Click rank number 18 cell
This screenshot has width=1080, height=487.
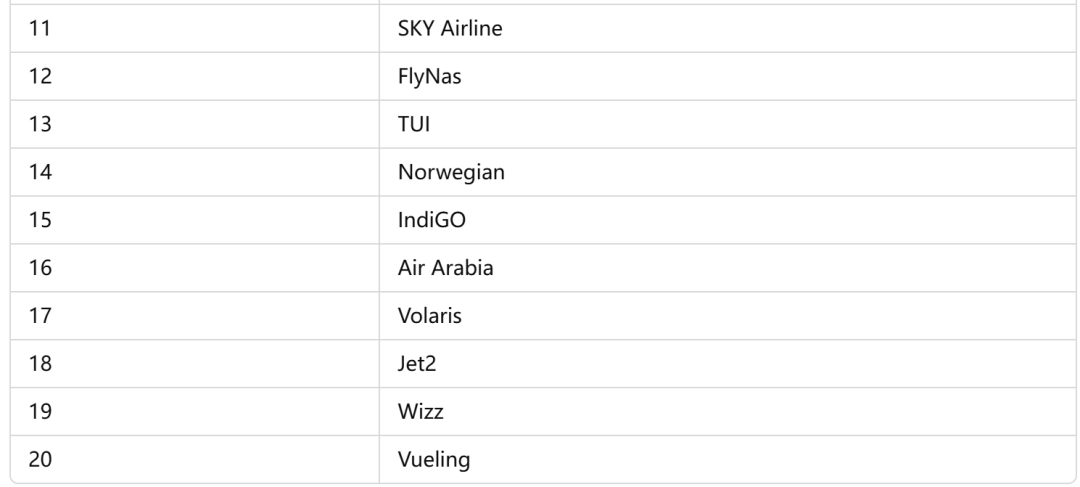coord(195,364)
